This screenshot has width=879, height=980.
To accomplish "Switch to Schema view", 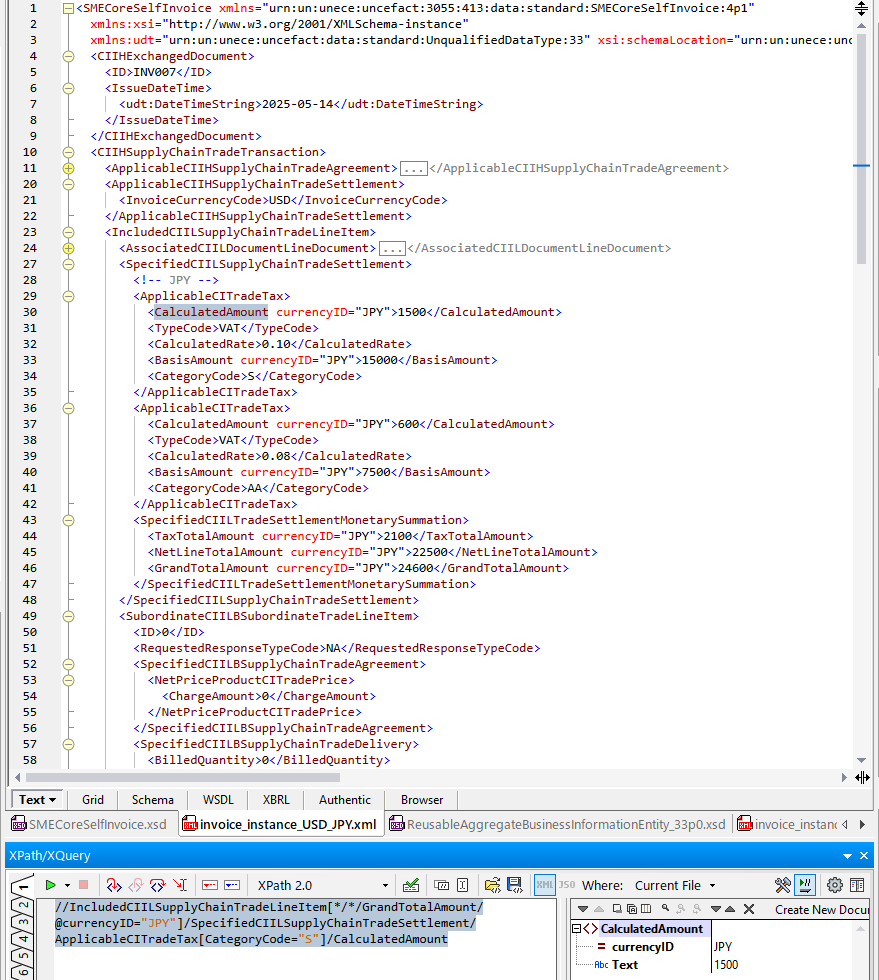I will pyautogui.click(x=153, y=800).
